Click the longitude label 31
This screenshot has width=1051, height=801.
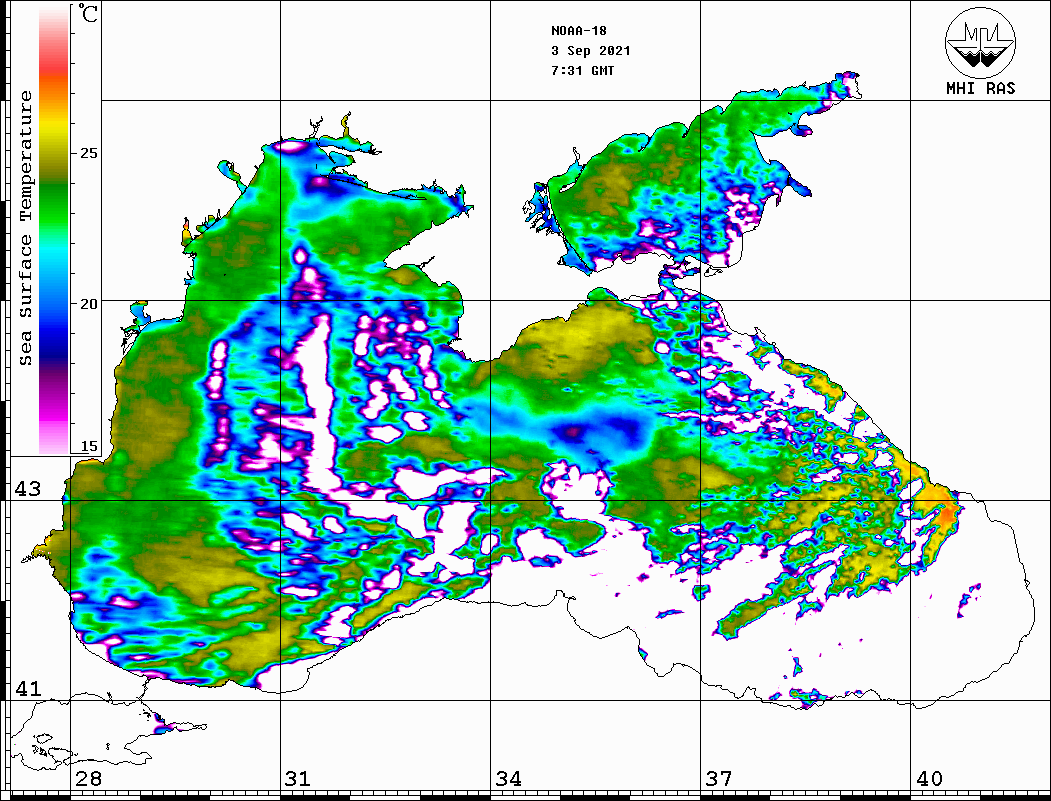[x=298, y=778]
